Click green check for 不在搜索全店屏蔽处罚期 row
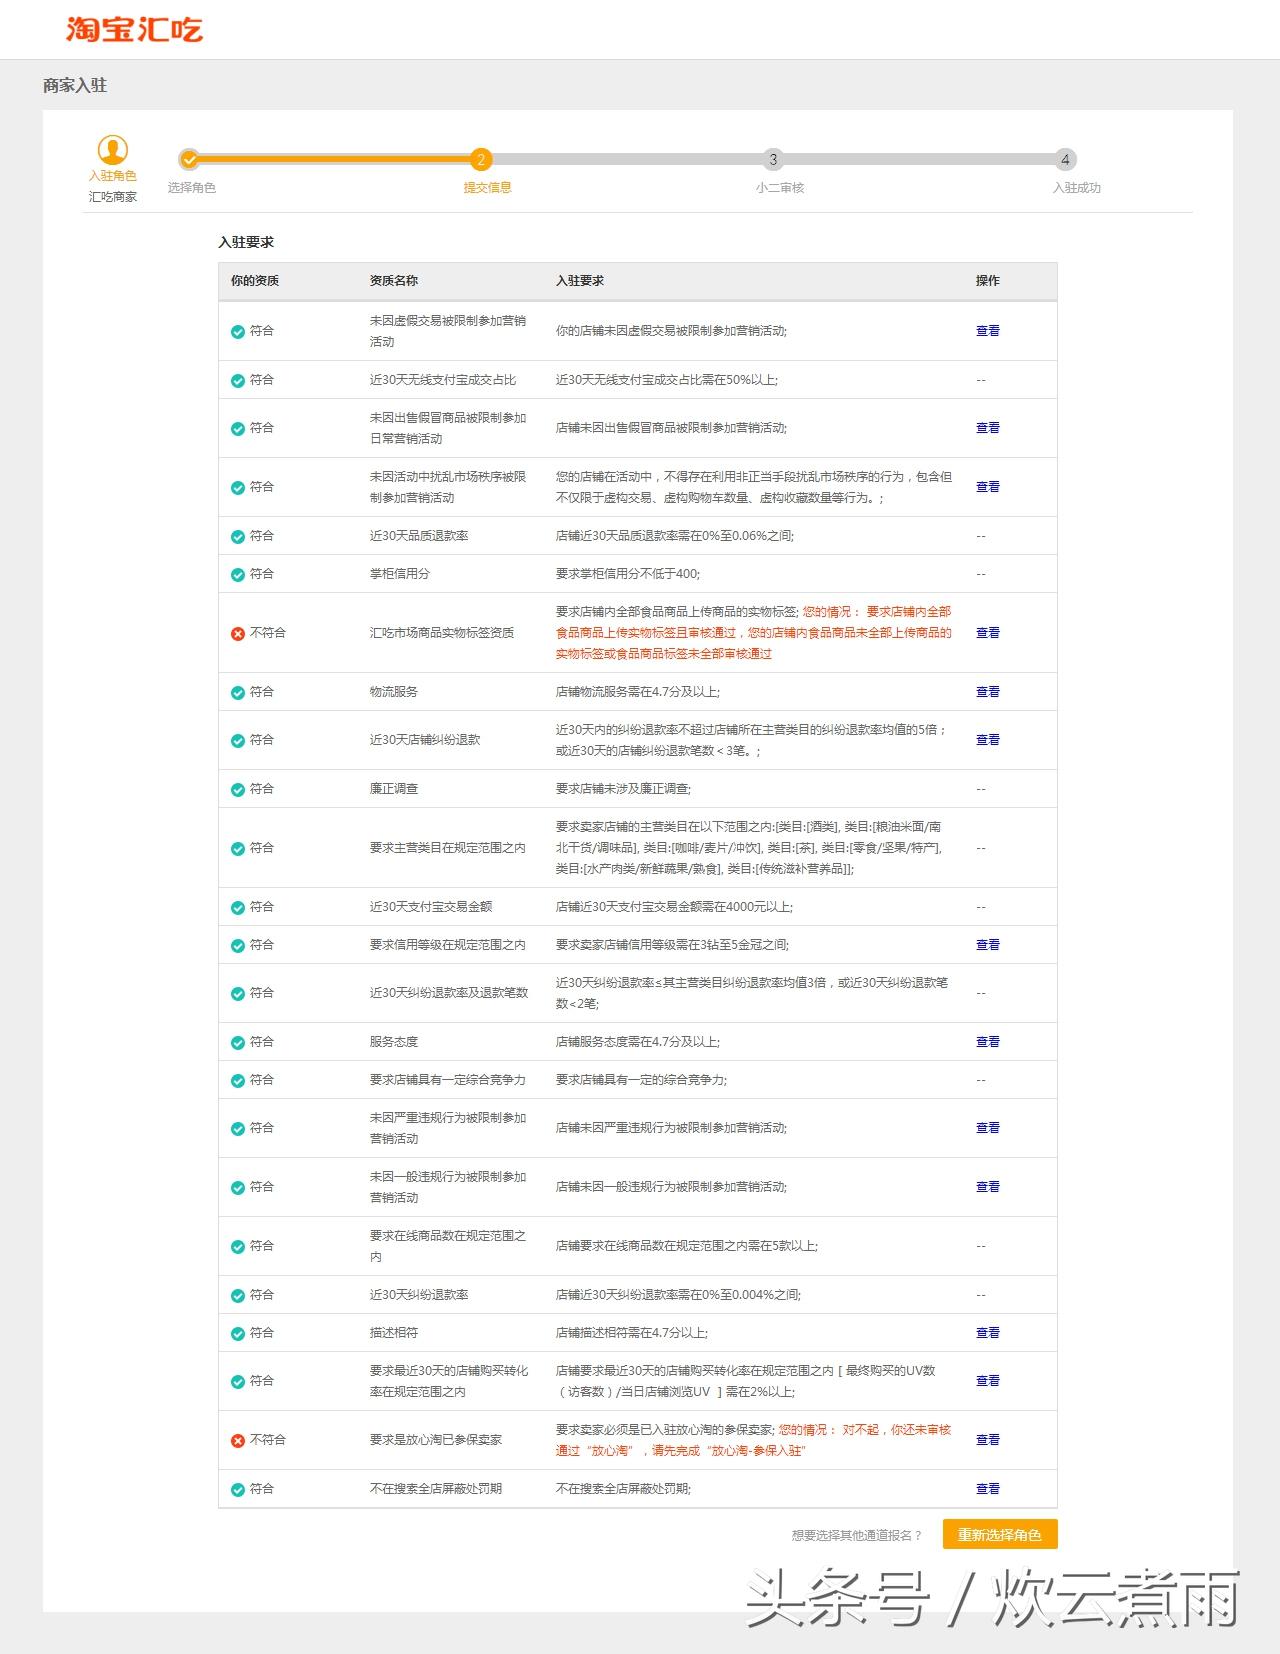The height and width of the screenshot is (1654, 1280). [x=238, y=1489]
